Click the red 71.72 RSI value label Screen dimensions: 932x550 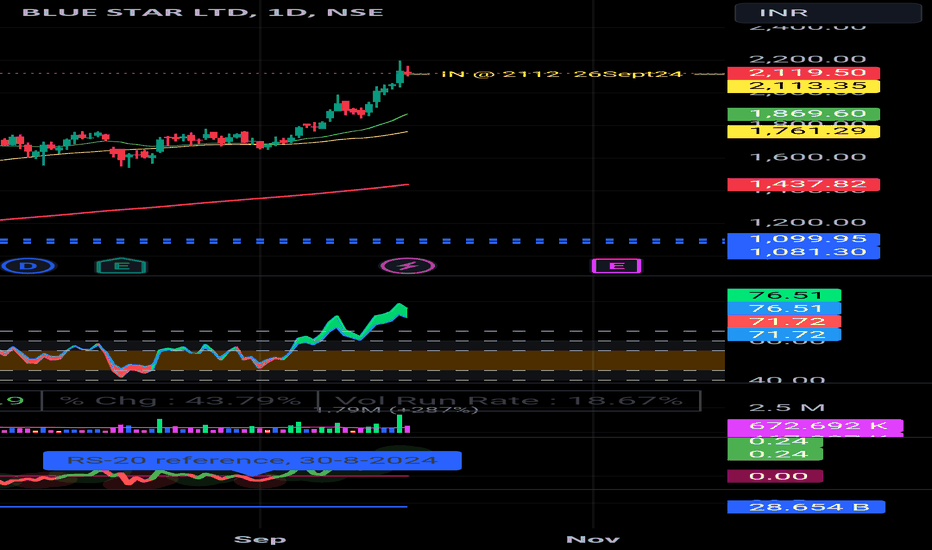point(784,322)
